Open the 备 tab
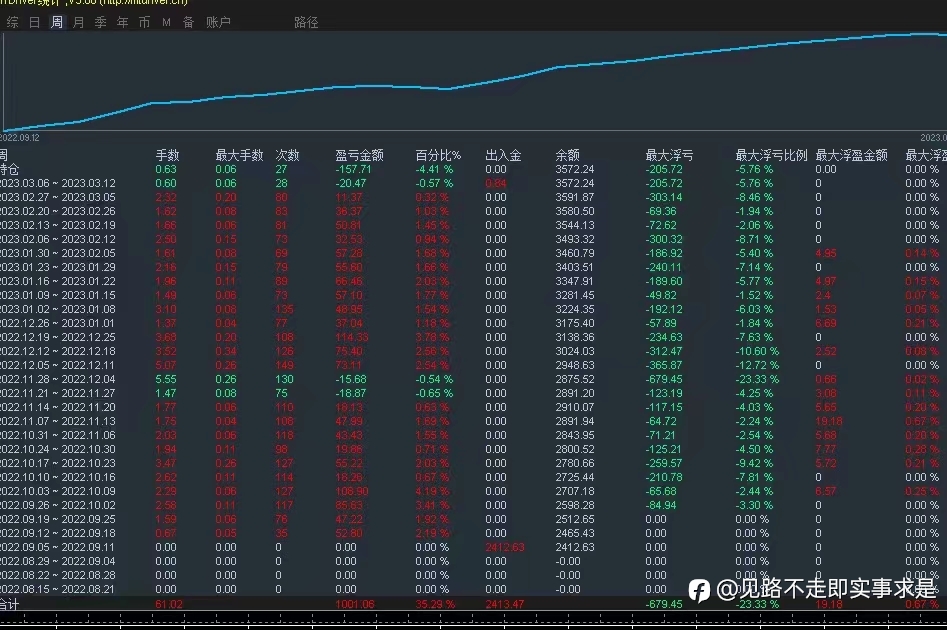This screenshot has width=947, height=630. pos(188,22)
